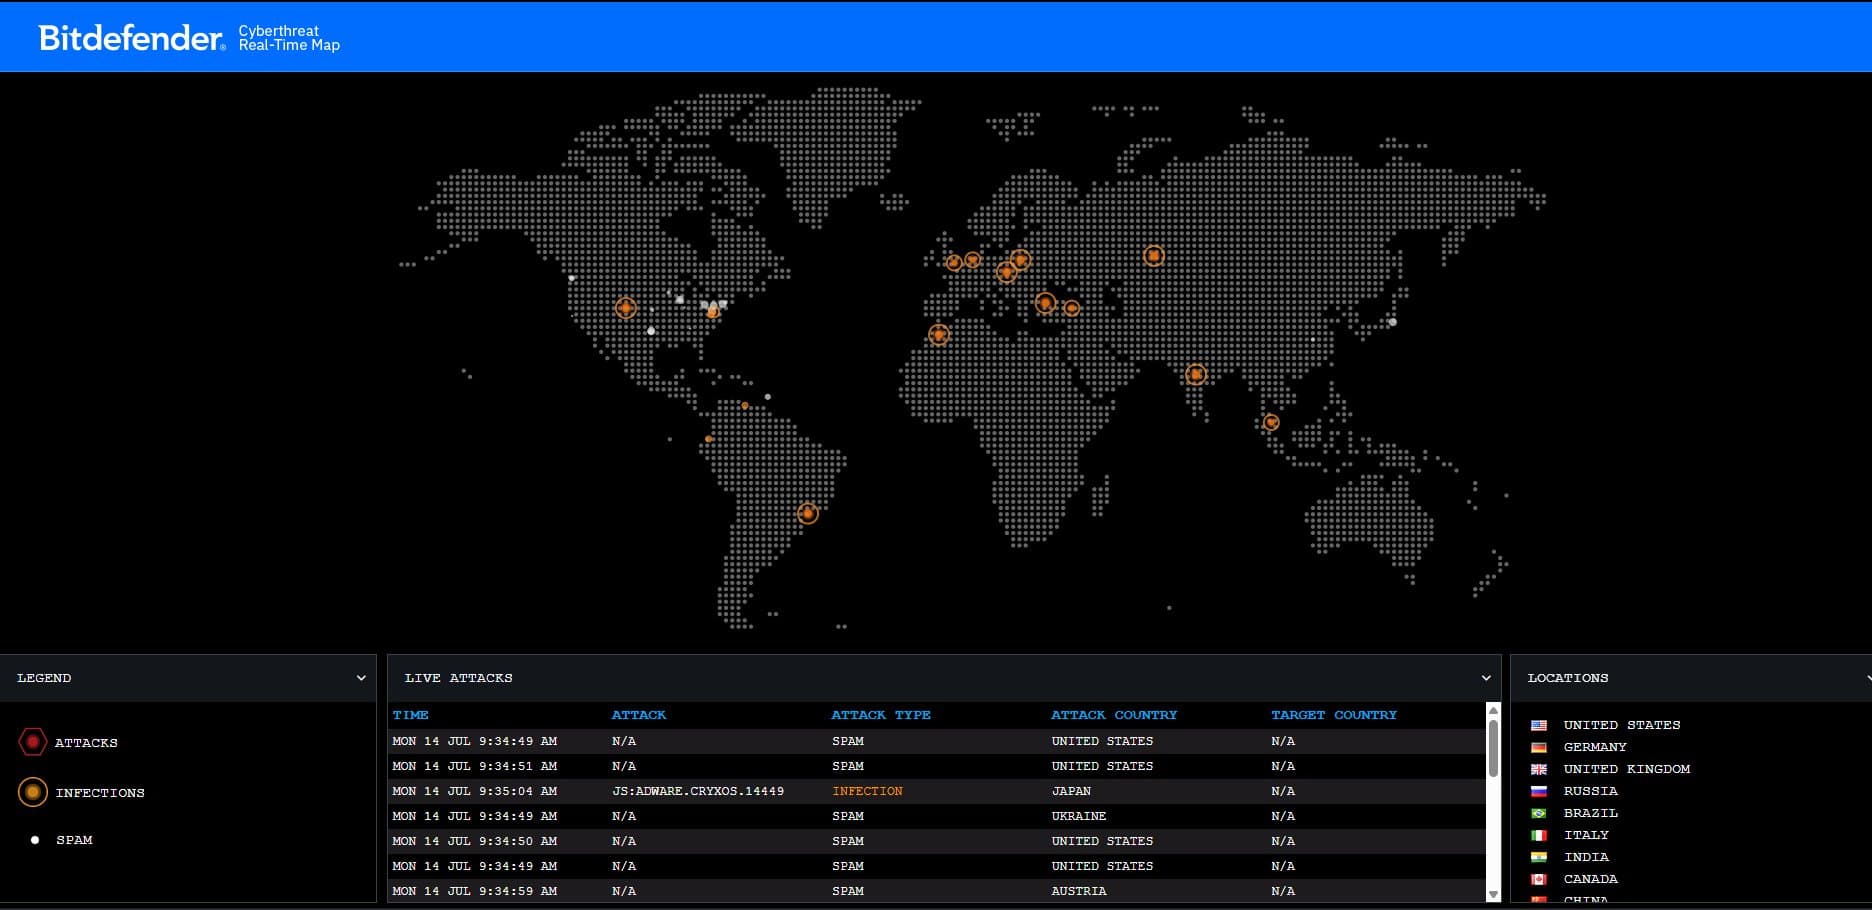Click the Live Attacks scrollbar up arrow
The height and width of the screenshot is (910, 1872).
click(1493, 711)
